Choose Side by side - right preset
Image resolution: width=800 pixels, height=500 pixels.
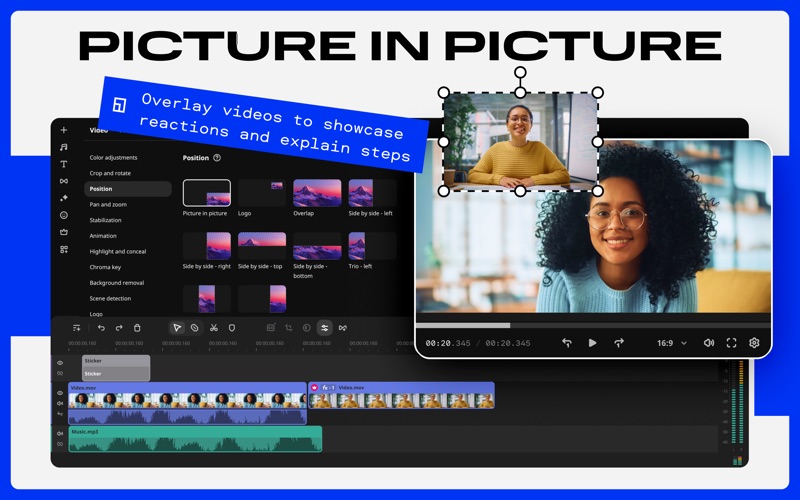pyautogui.click(x=207, y=246)
